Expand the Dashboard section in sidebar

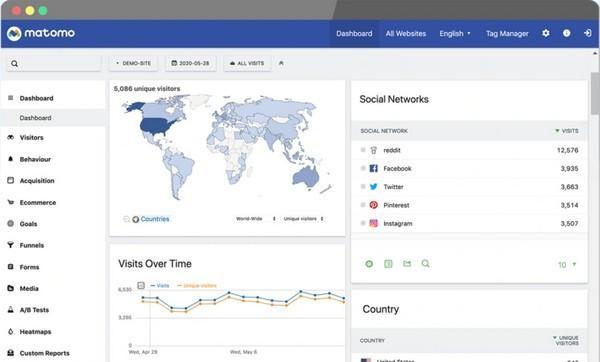(x=36, y=98)
